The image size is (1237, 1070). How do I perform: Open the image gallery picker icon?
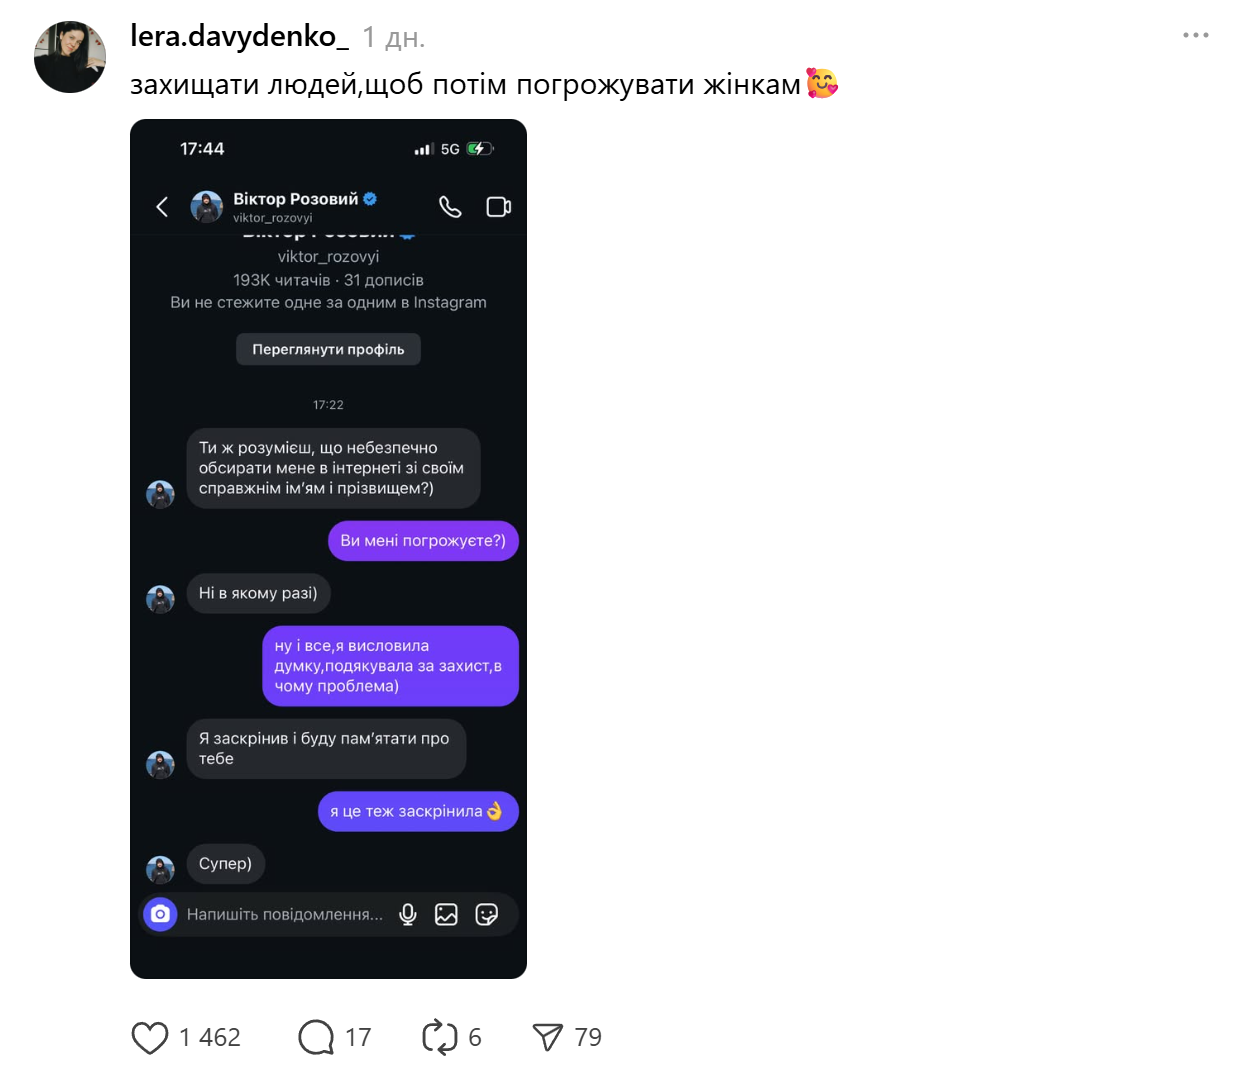[446, 914]
